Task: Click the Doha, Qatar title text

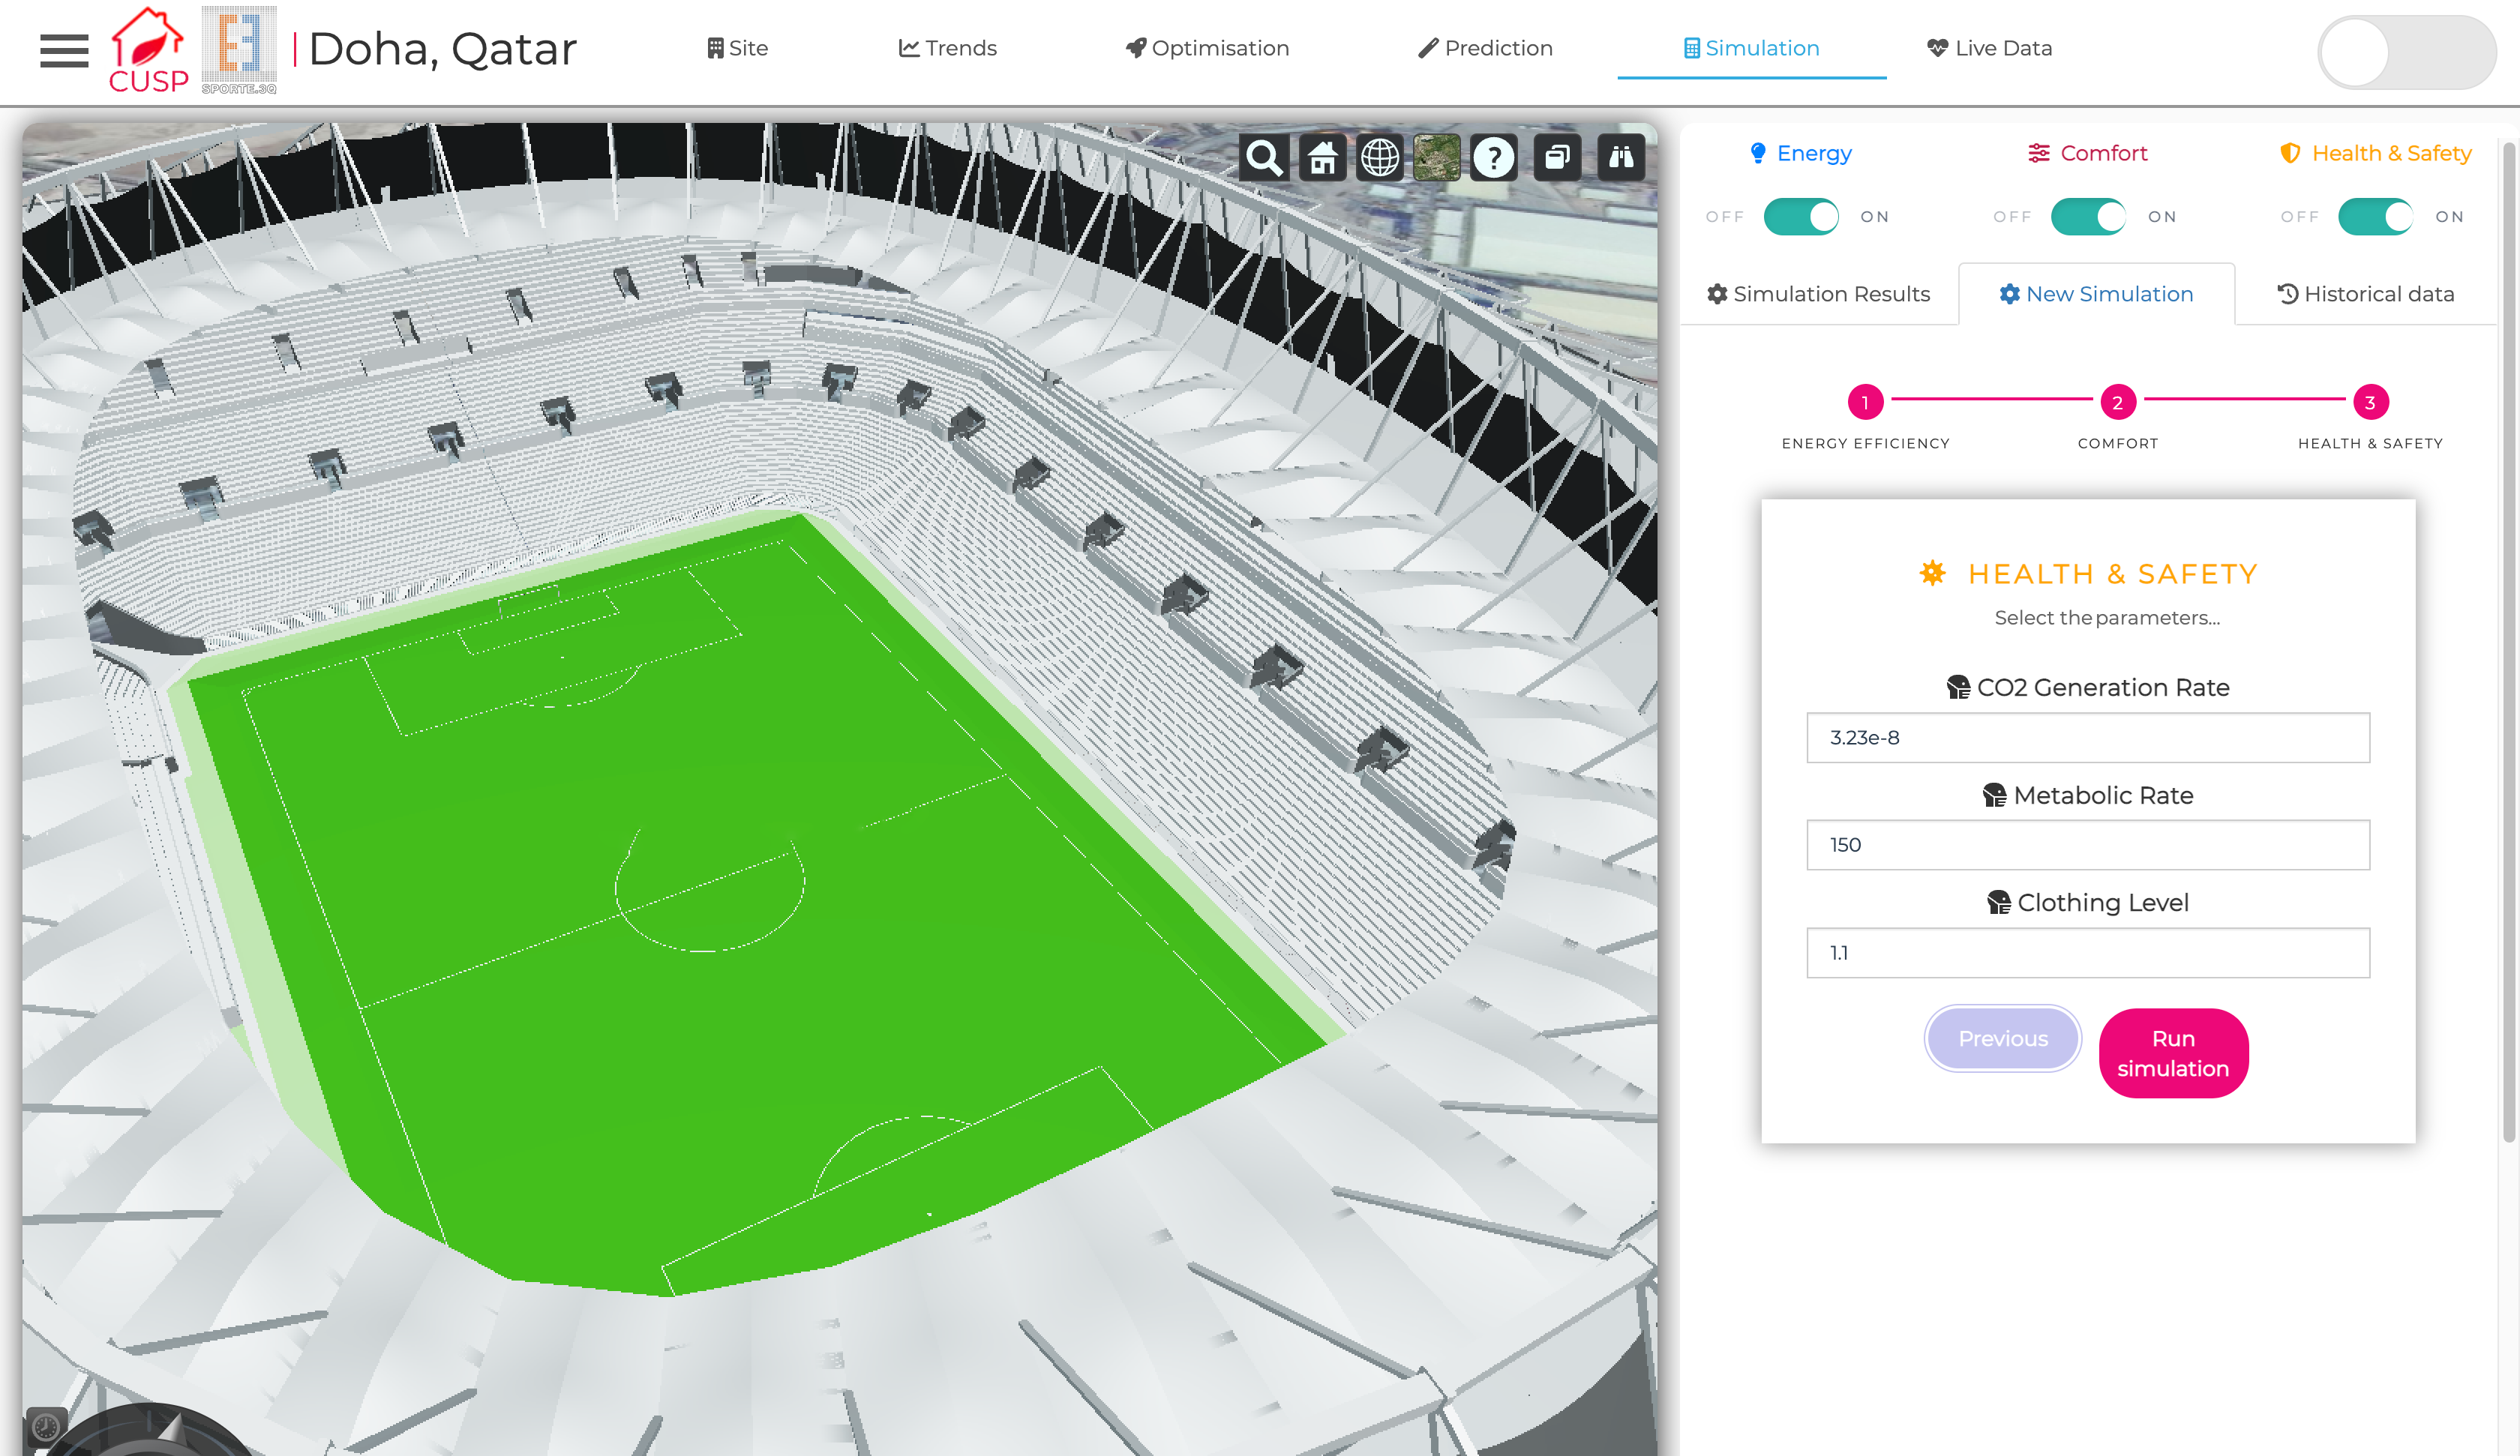Action: tap(443, 48)
